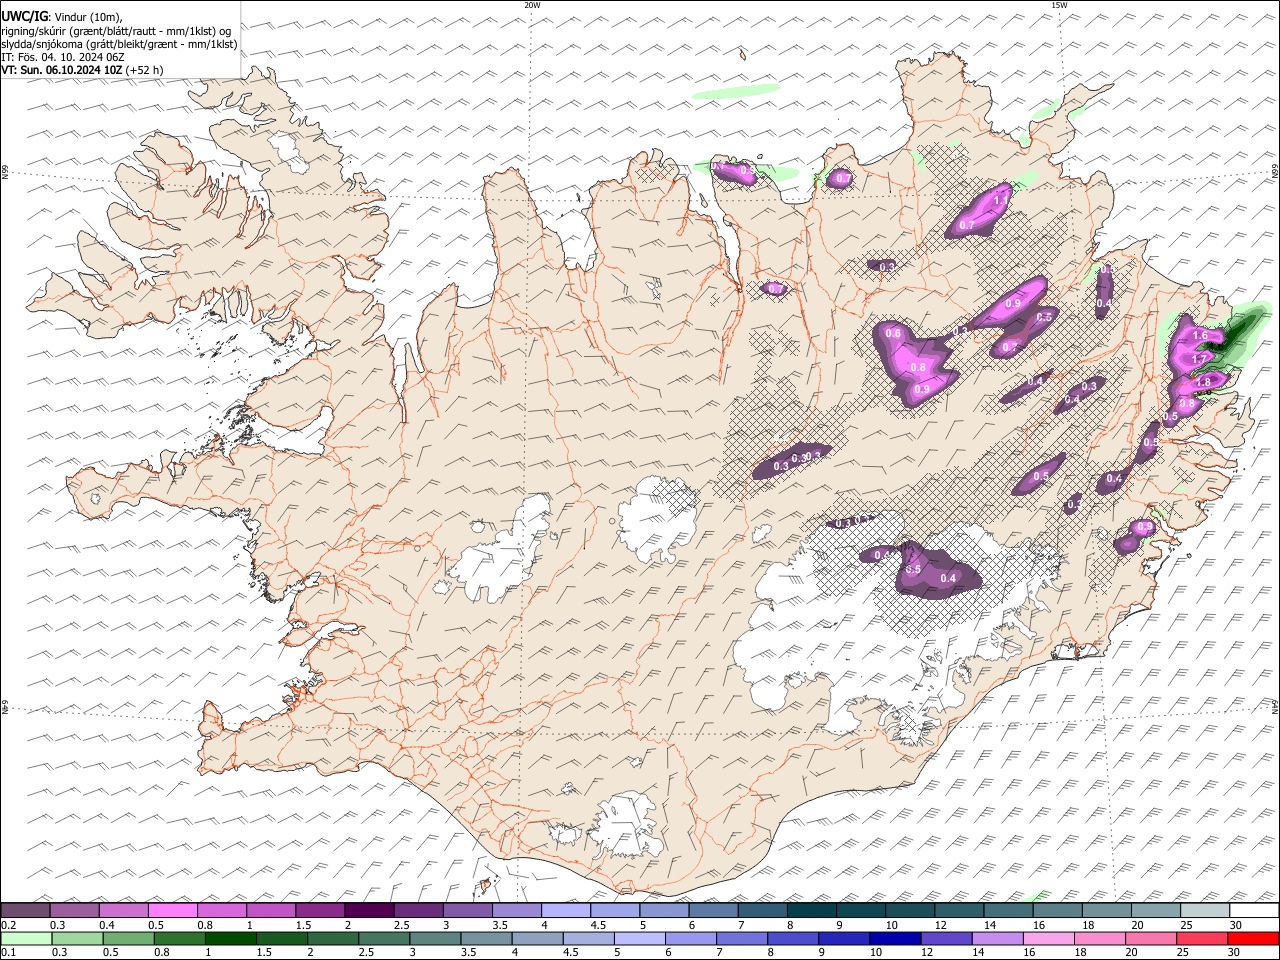Screen dimensions: 1280x960
Task: Click the '0.6' precipitation value on the map
Action: [894, 333]
